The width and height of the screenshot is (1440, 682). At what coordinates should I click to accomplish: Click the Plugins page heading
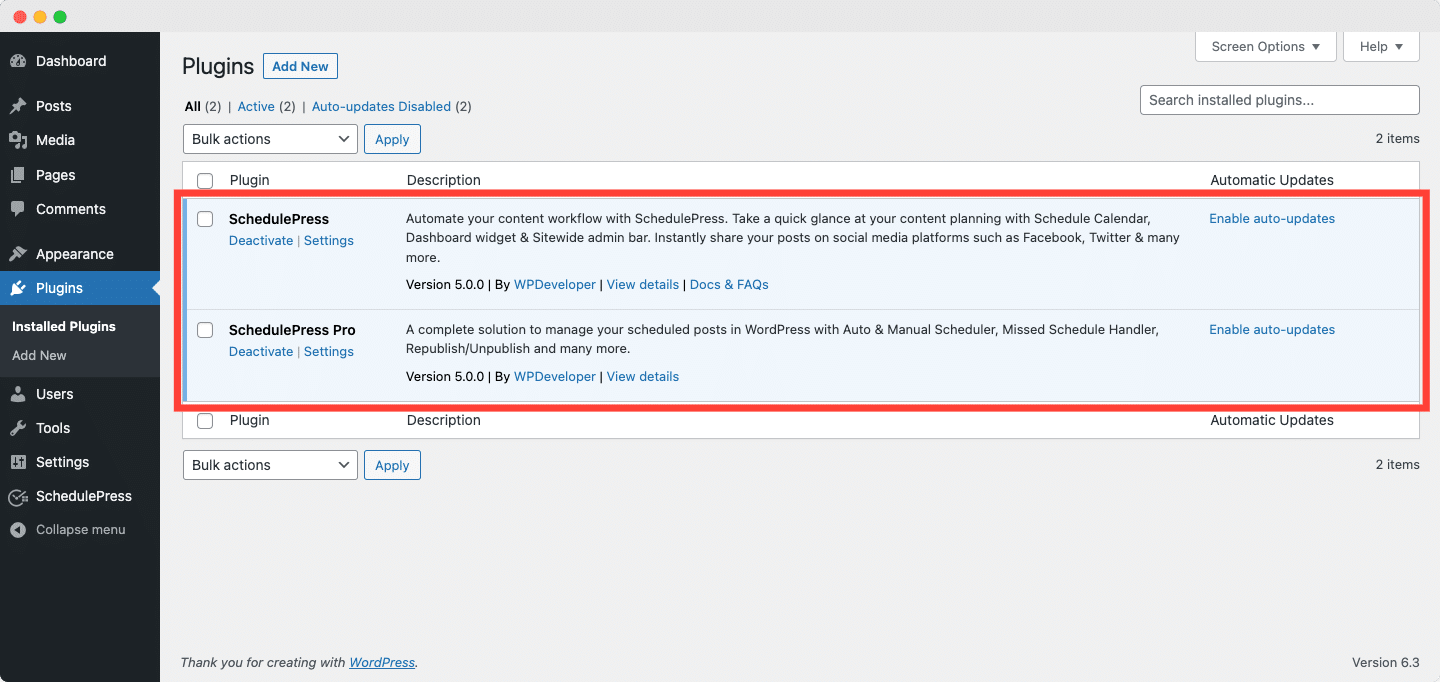tap(218, 66)
